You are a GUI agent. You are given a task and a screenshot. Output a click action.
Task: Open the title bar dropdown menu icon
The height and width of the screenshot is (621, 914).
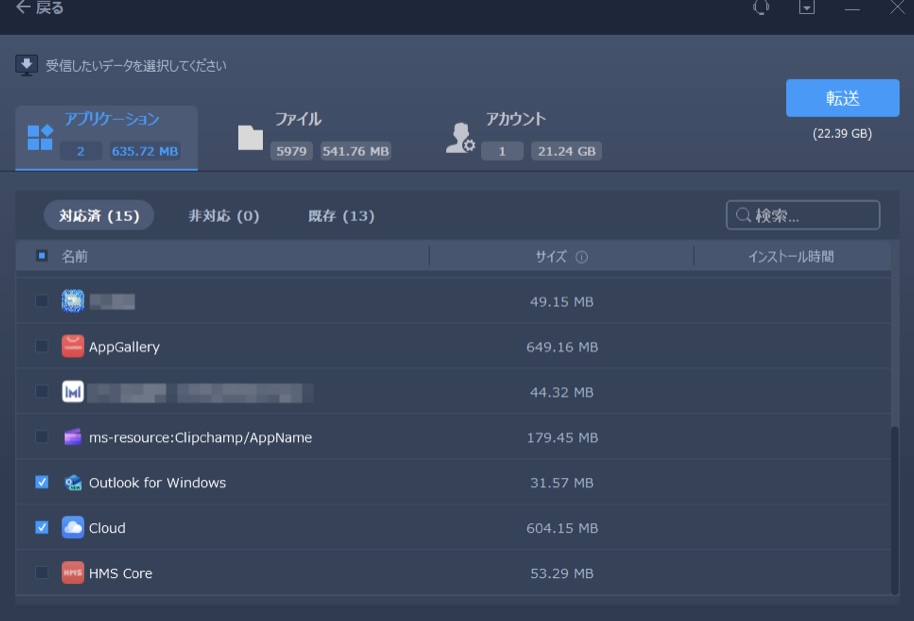(806, 8)
